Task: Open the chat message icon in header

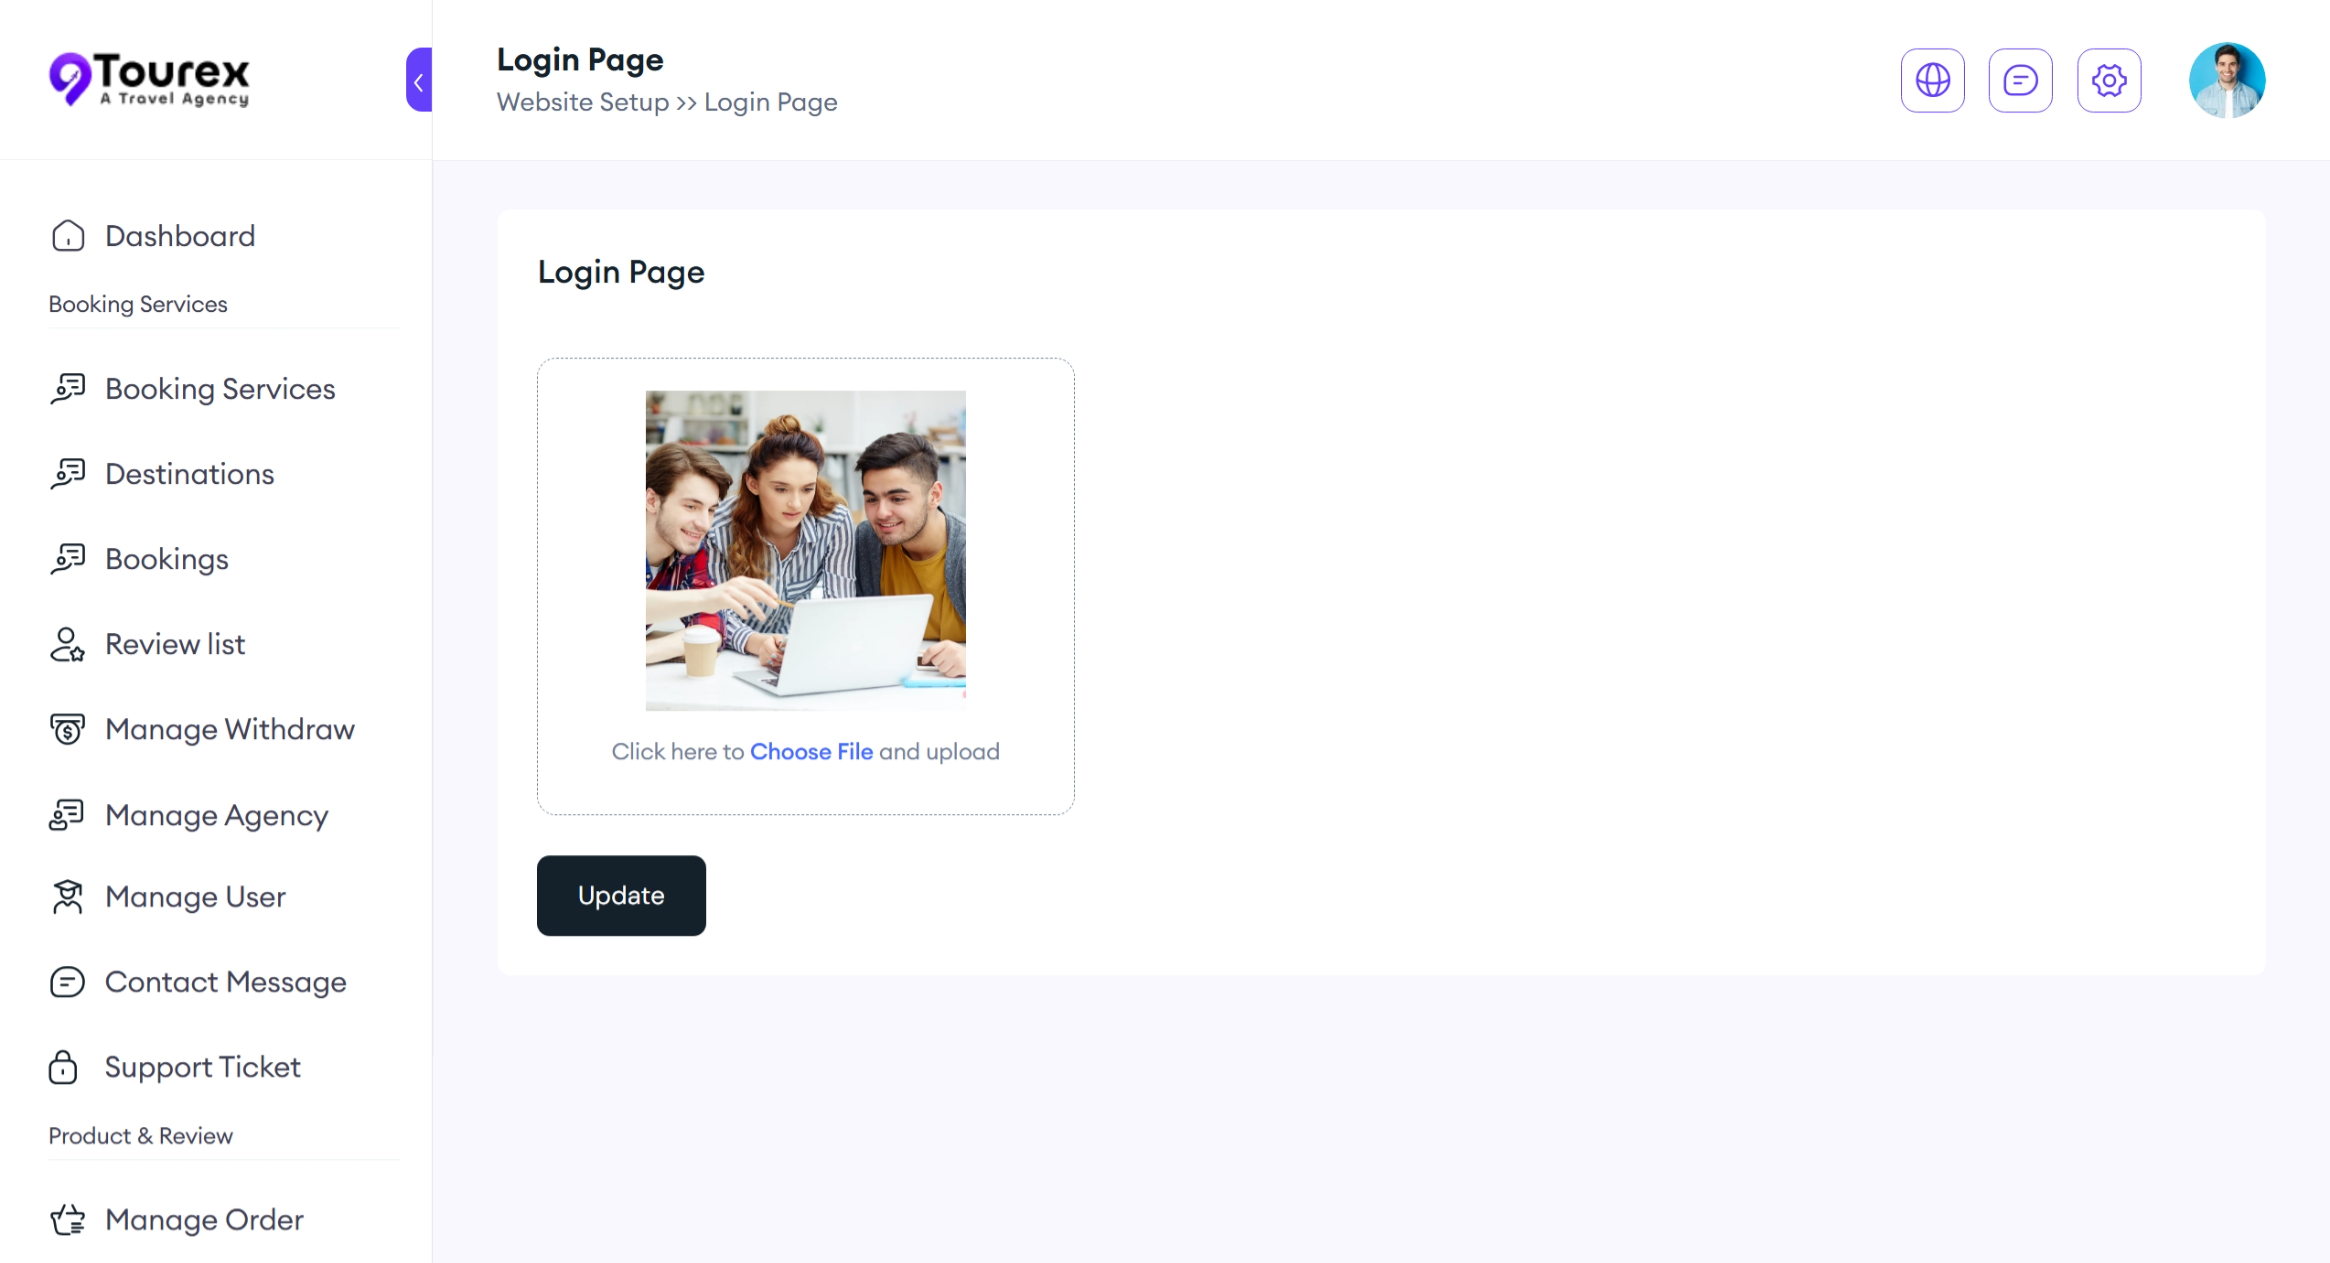Action: 2020,80
